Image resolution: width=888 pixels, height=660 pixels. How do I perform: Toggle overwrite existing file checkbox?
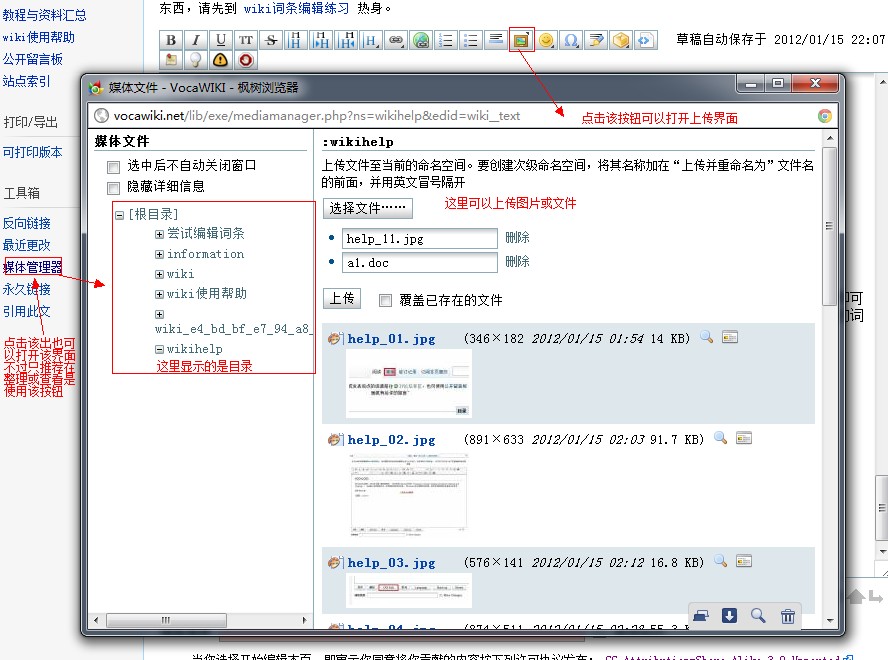click(x=385, y=300)
